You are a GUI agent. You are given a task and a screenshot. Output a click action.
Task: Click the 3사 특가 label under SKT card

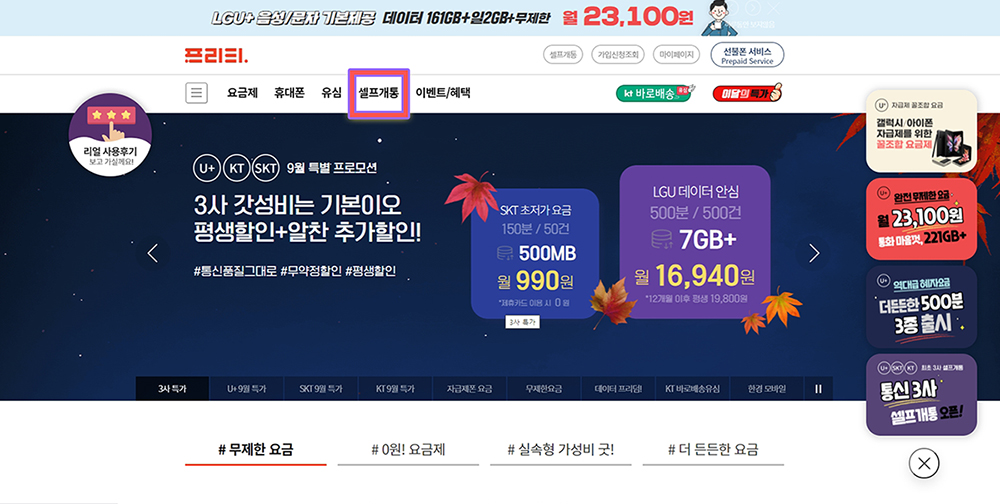pyautogui.click(x=523, y=322)
